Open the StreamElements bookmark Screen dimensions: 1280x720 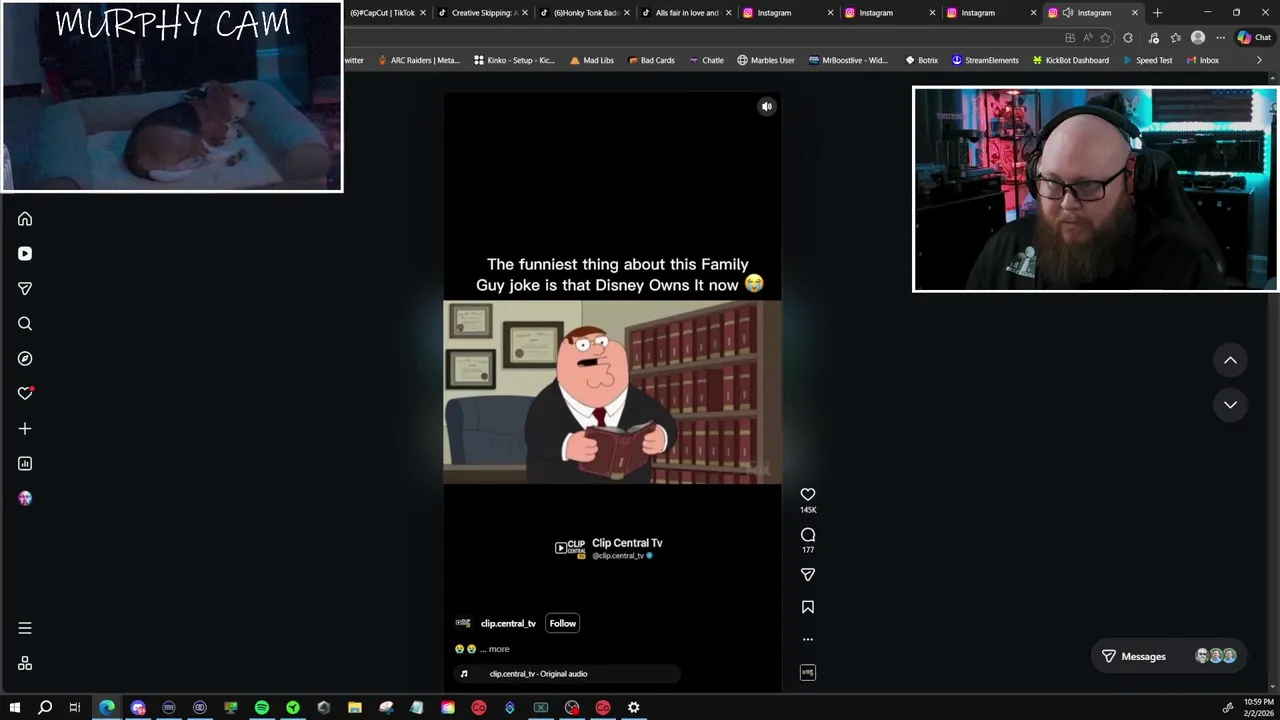(985, 61)
